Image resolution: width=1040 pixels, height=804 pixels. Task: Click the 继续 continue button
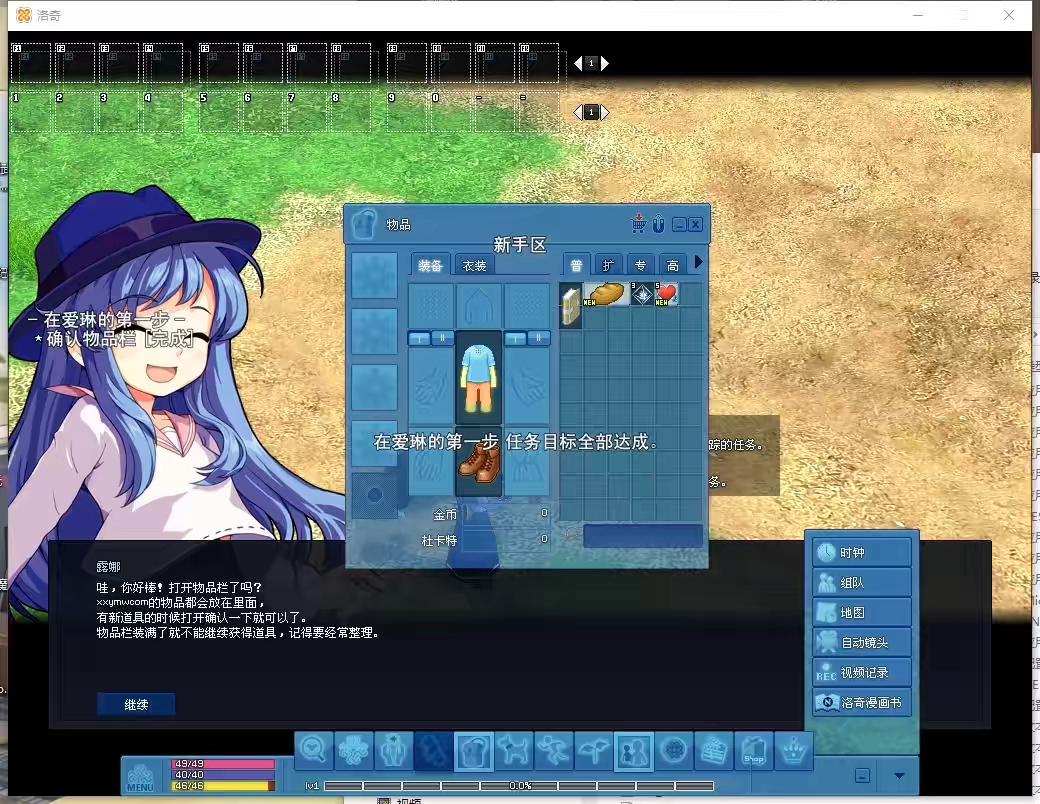[136, 704]
